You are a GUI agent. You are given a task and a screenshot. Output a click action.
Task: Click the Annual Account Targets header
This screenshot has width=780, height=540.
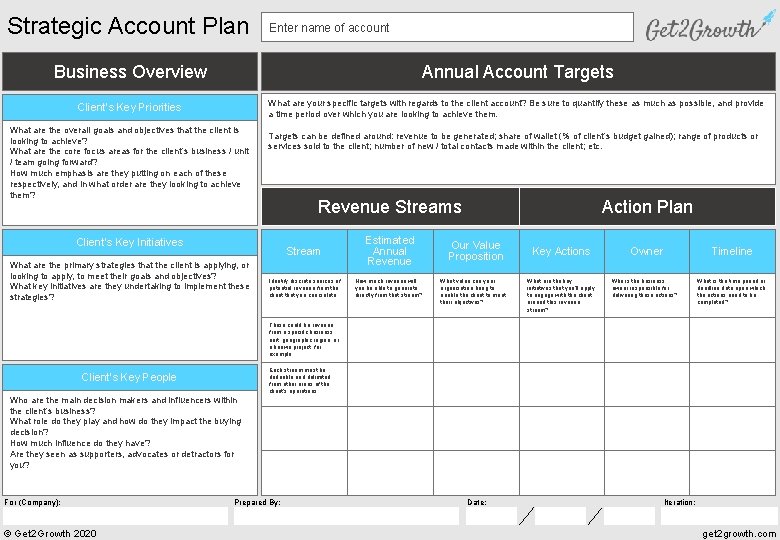pyautogui.click(x=518, y=72)
